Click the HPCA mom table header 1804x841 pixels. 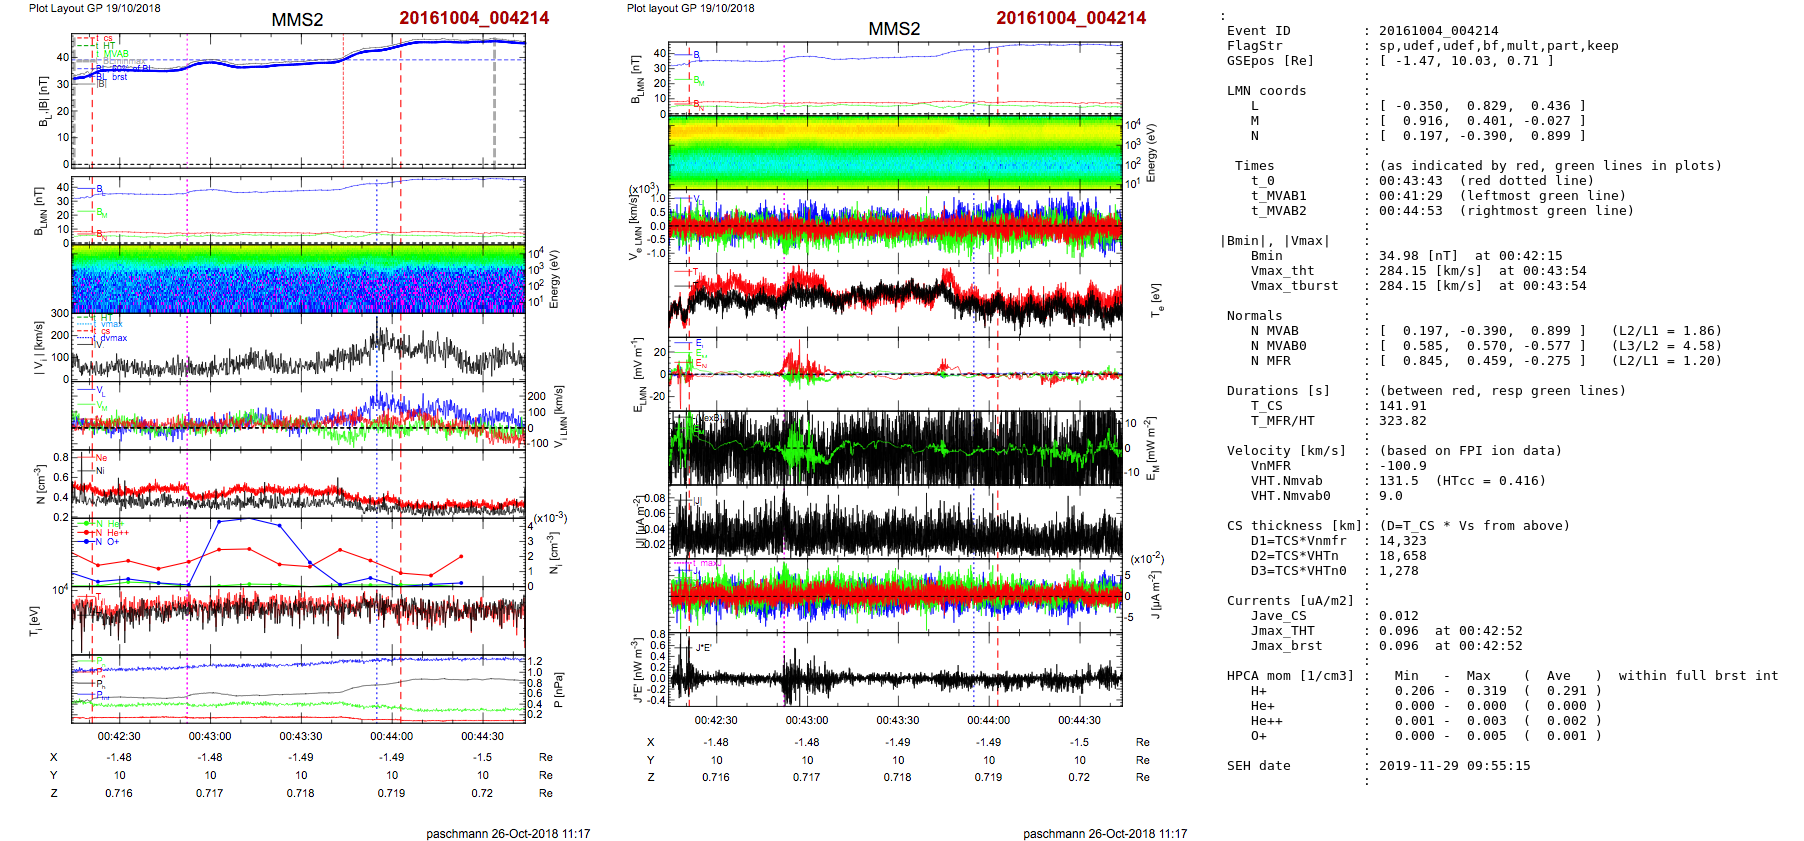click(x=1290, y=676)
